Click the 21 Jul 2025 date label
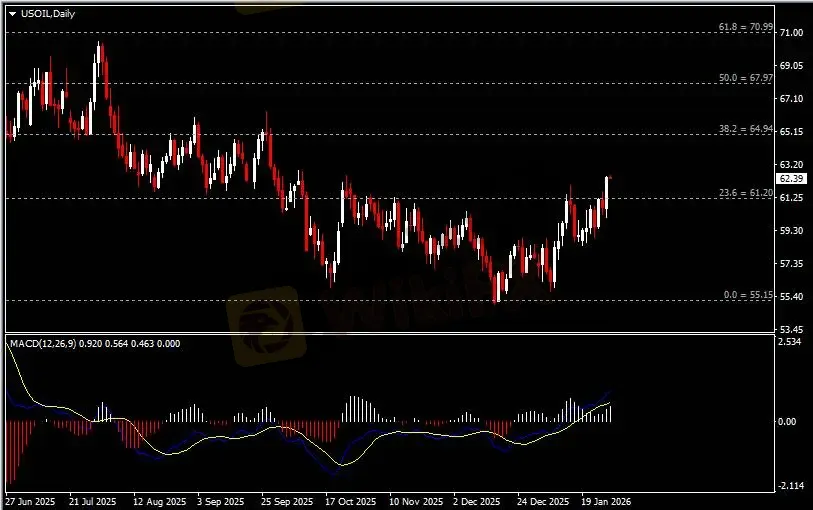This screenshot has height=510, width=813. 93,502
